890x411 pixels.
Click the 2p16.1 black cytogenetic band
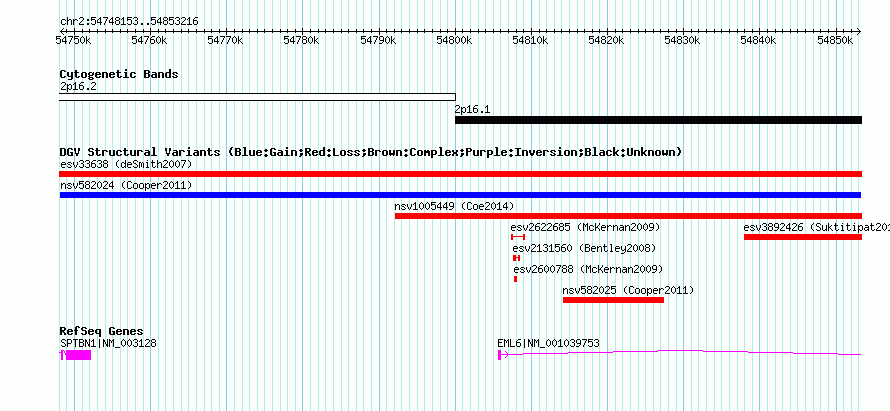pos(658,120)
